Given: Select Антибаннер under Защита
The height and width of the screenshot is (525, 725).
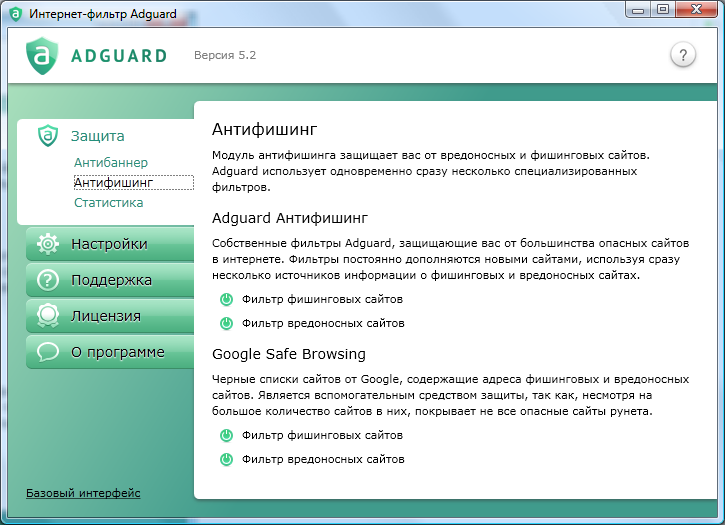Looking at the screenshot, I should (x=111, y=162).
